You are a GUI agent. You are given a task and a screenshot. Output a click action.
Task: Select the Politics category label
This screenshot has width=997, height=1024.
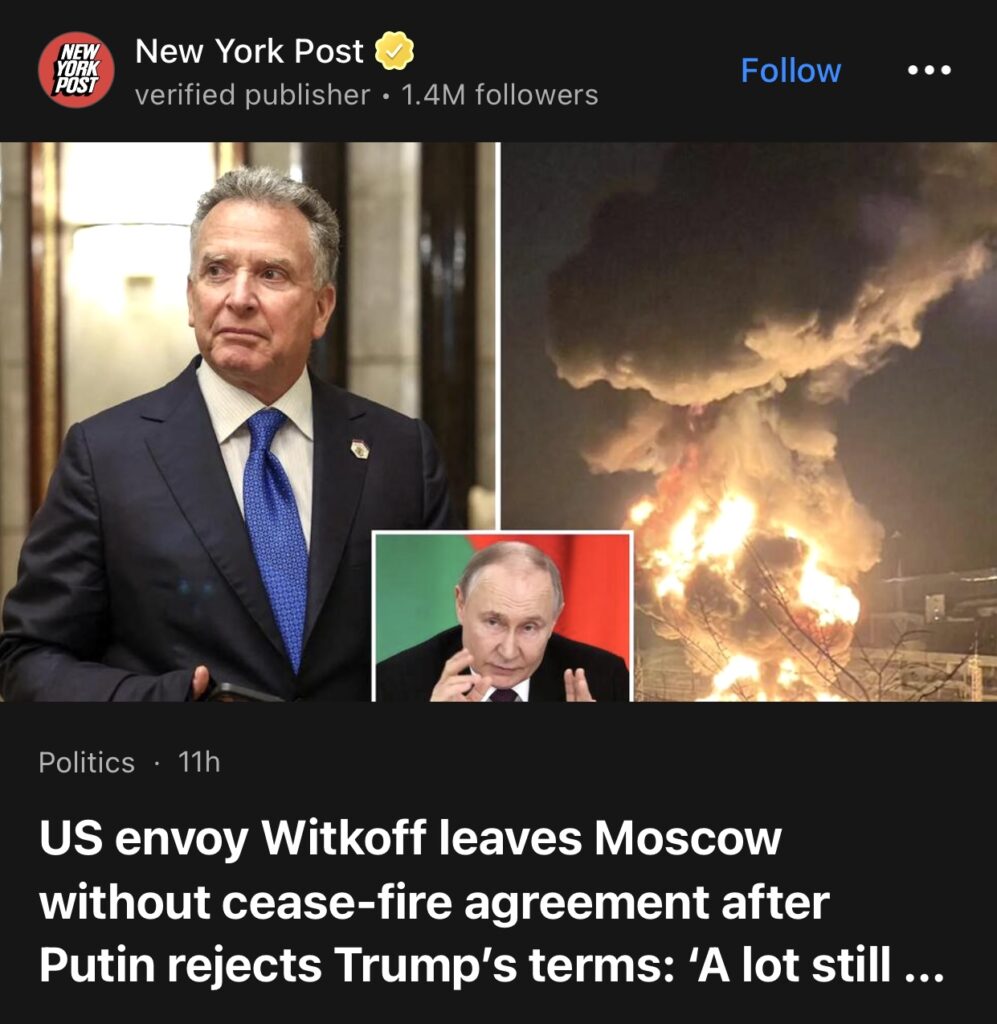86,762
